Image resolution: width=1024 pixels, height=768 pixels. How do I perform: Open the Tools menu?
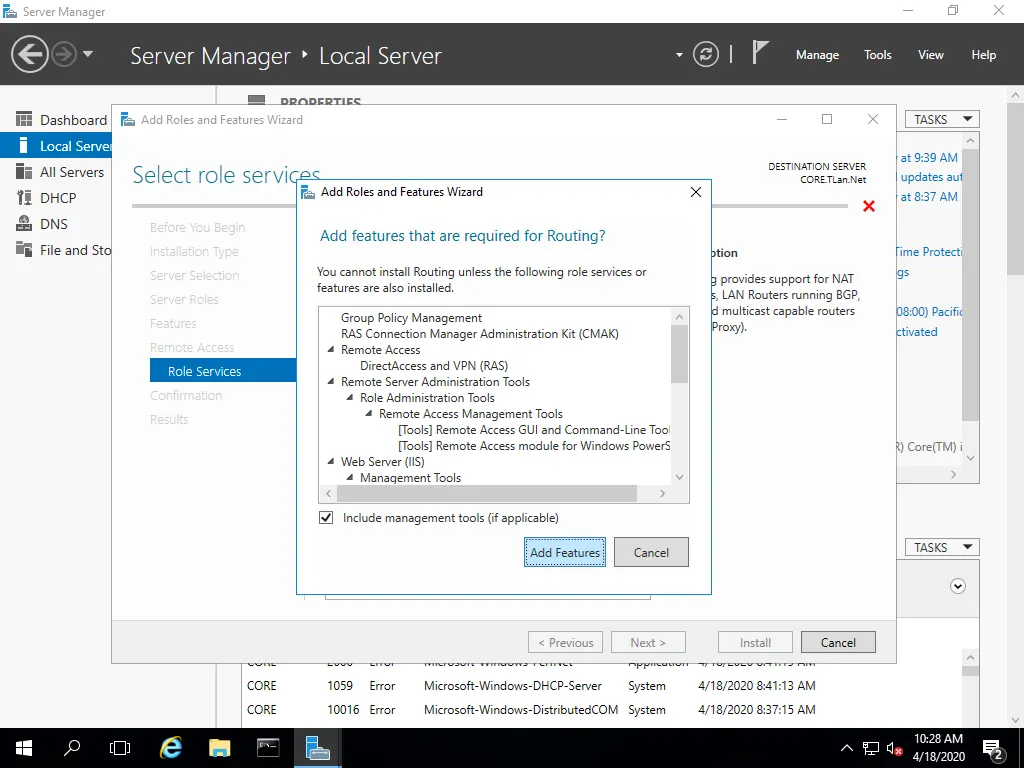point(877,55)
